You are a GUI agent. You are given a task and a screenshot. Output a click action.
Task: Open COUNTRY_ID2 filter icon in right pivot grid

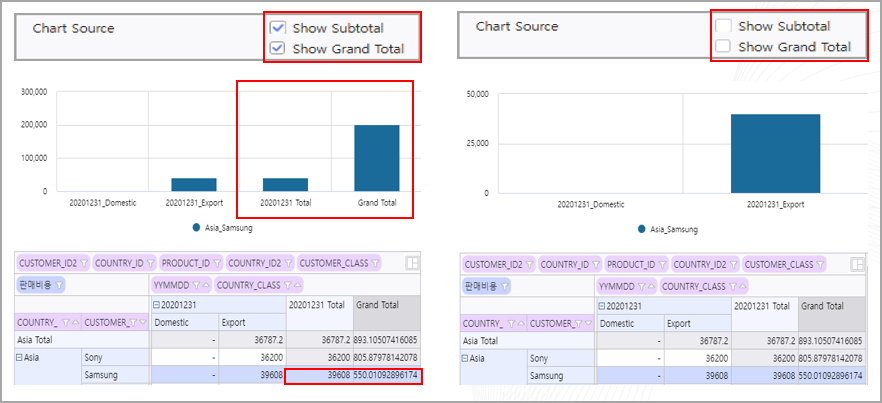[734, 264]
